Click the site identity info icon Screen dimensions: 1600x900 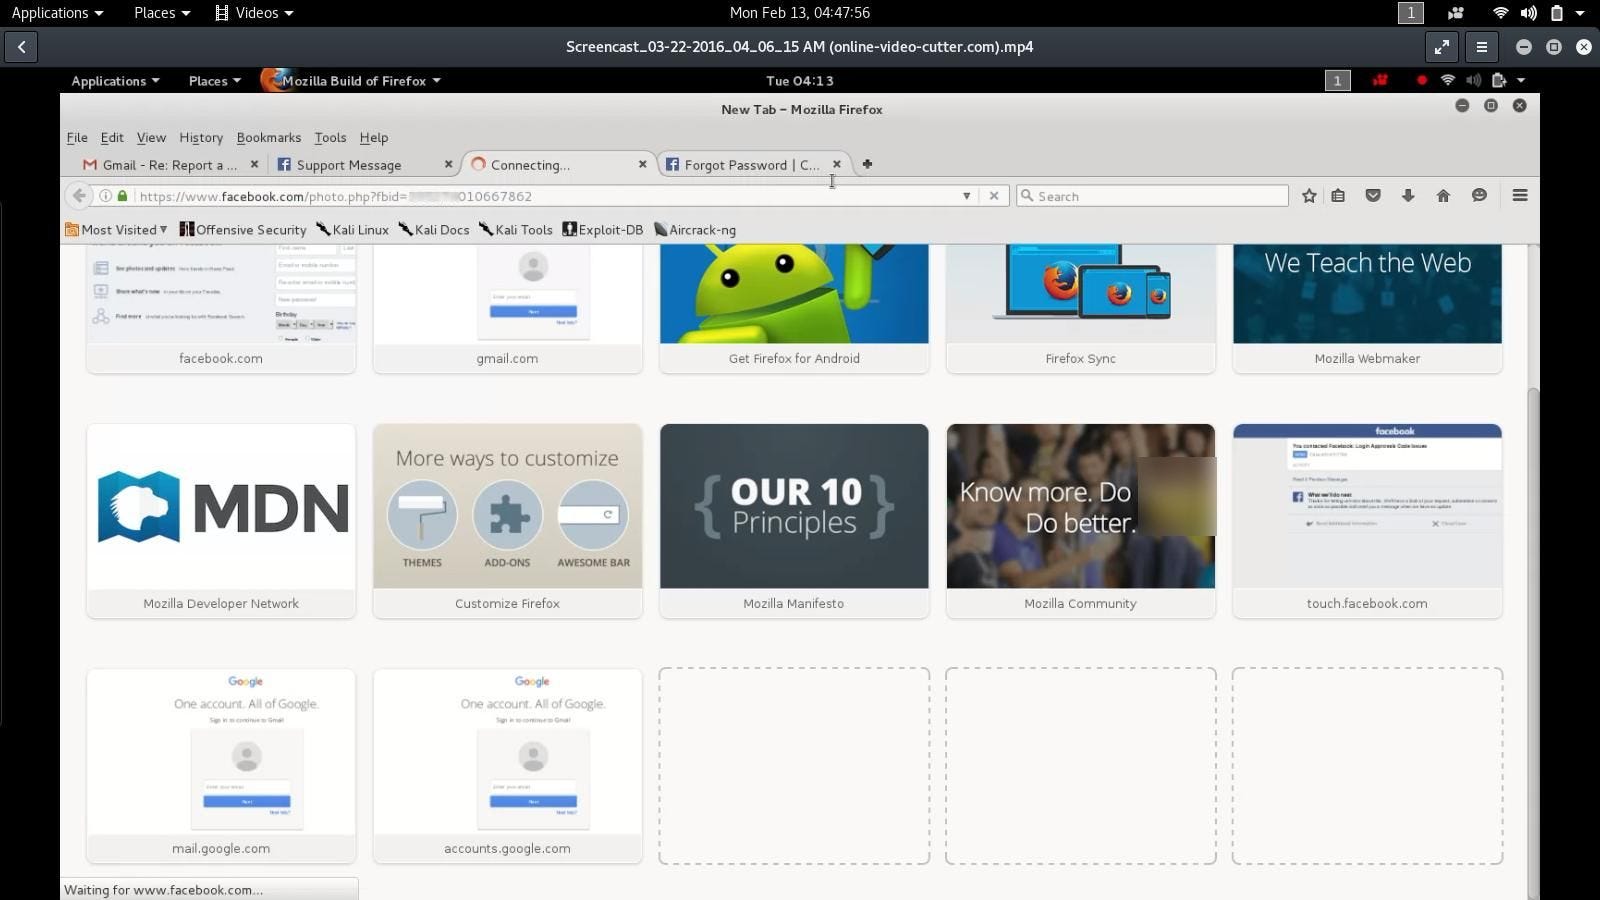click(105, 196)
